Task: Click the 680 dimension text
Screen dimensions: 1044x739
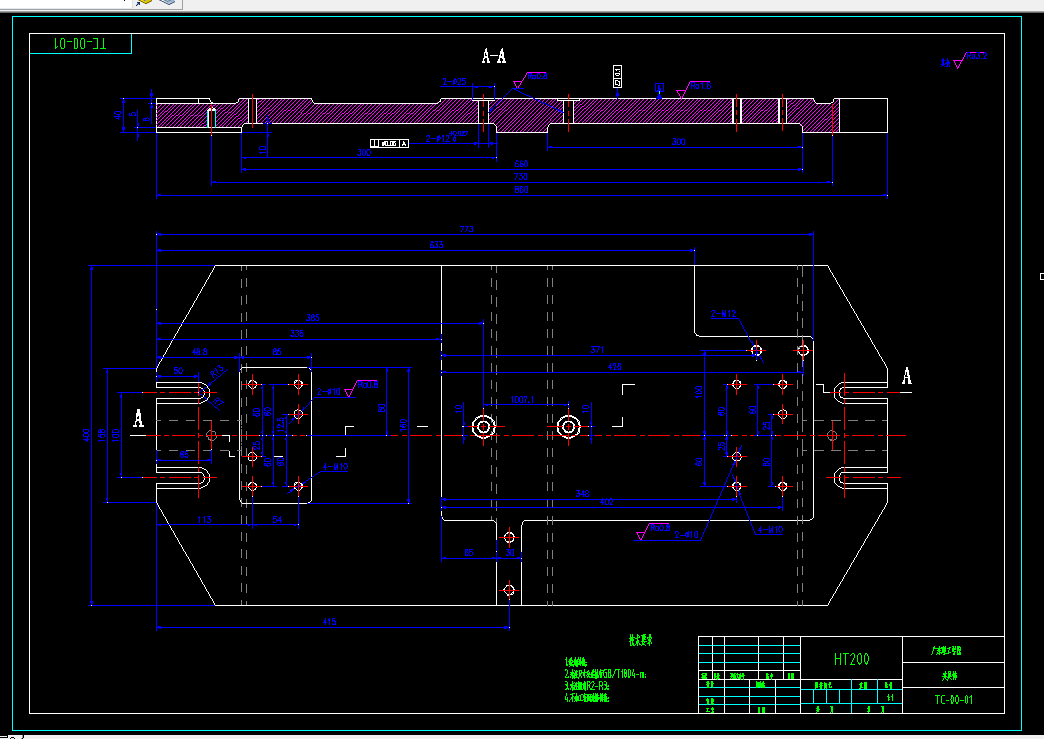Action: point(521,164)
